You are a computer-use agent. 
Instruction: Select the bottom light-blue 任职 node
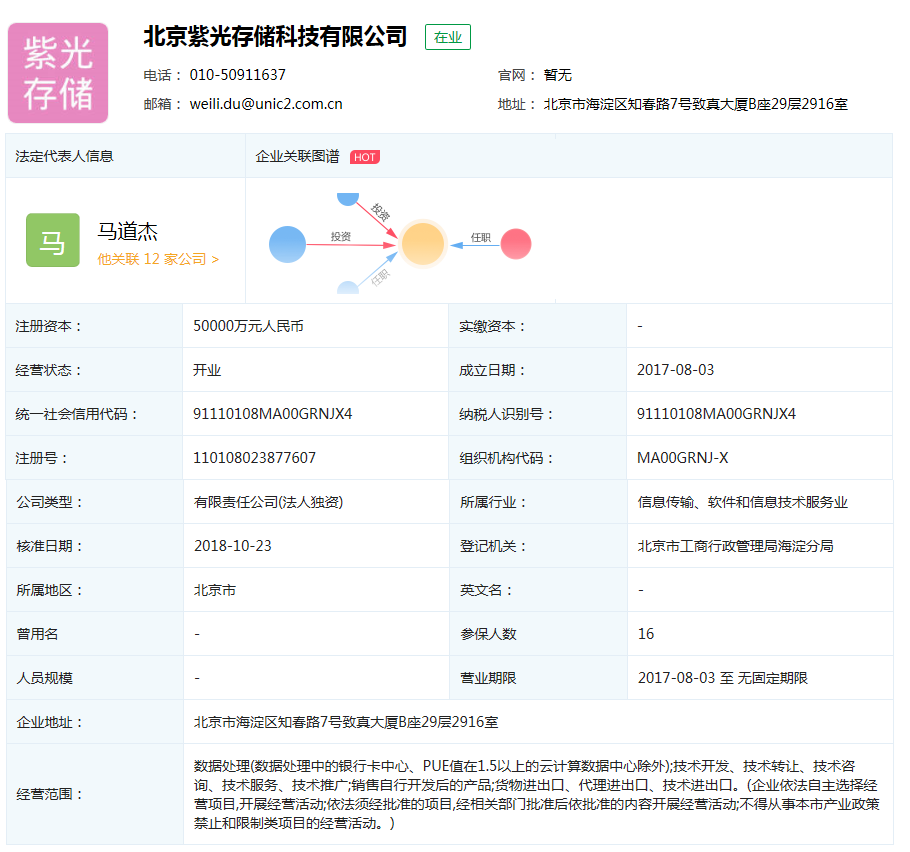(x=348, y=287)
